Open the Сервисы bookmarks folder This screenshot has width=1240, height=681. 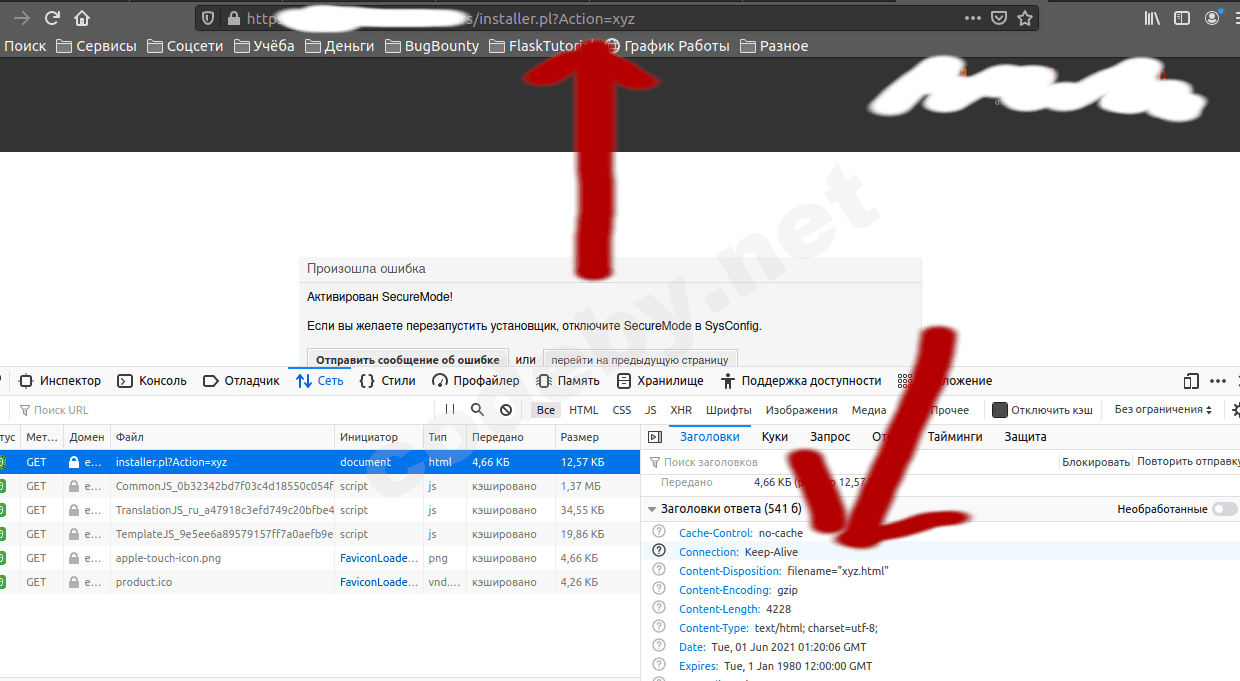click(97, 46)
